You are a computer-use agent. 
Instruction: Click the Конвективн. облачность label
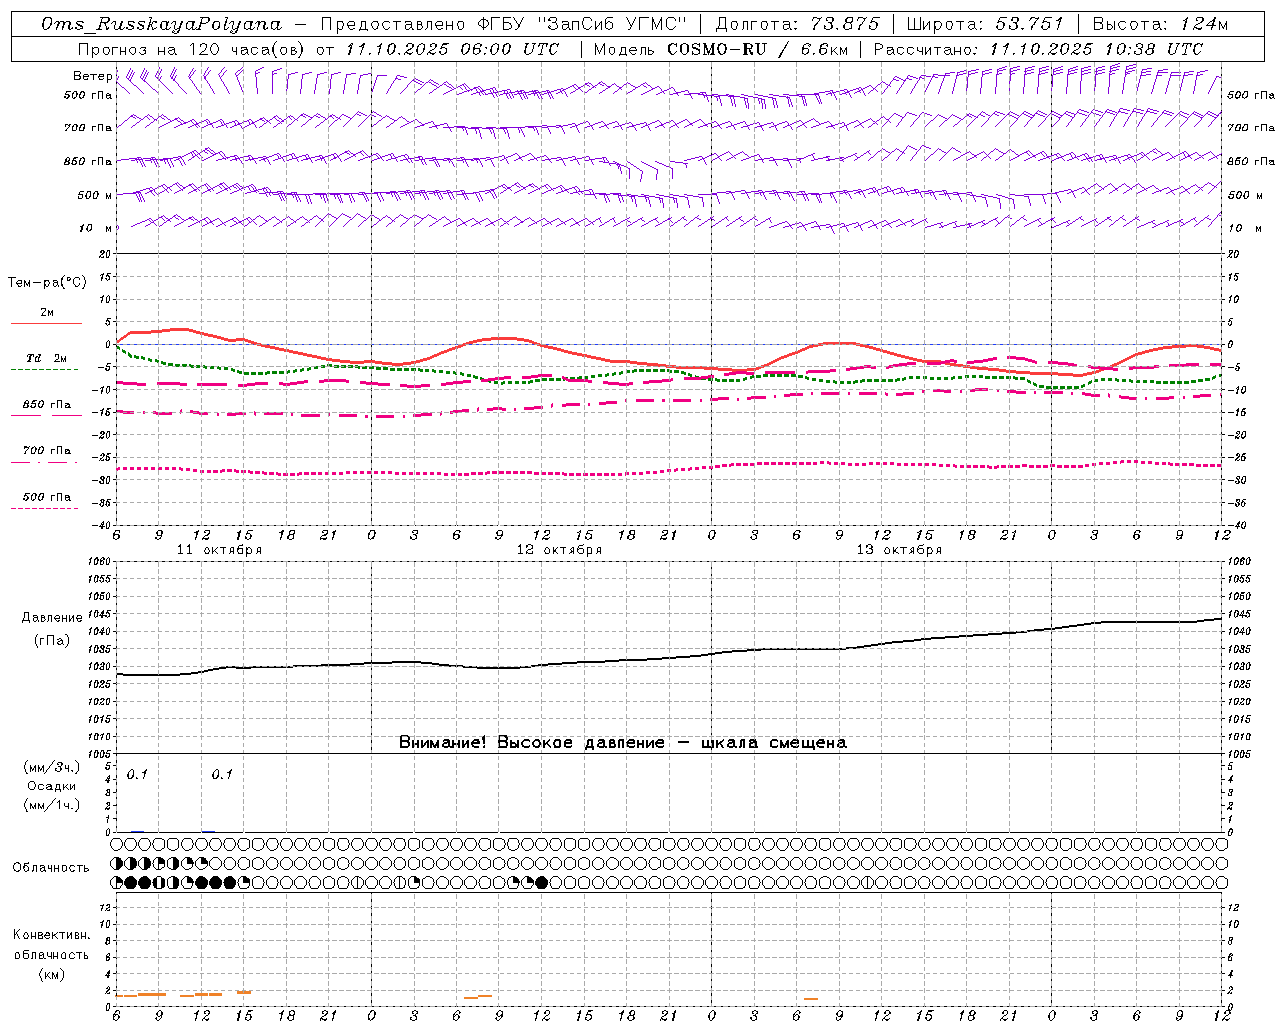[51, 945]
